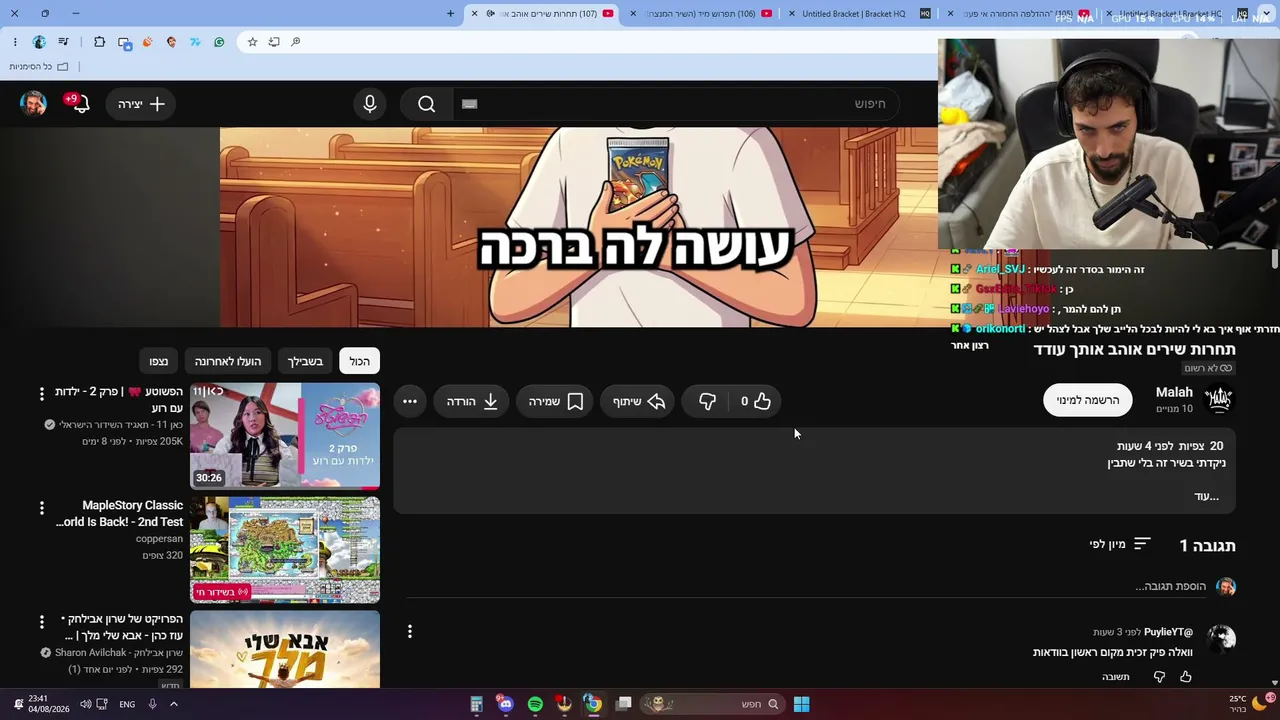This screenshot has width=1280, height=720.
Task: Reply to PuylieYT comment via תשובה
Action: coord(1116,677)
